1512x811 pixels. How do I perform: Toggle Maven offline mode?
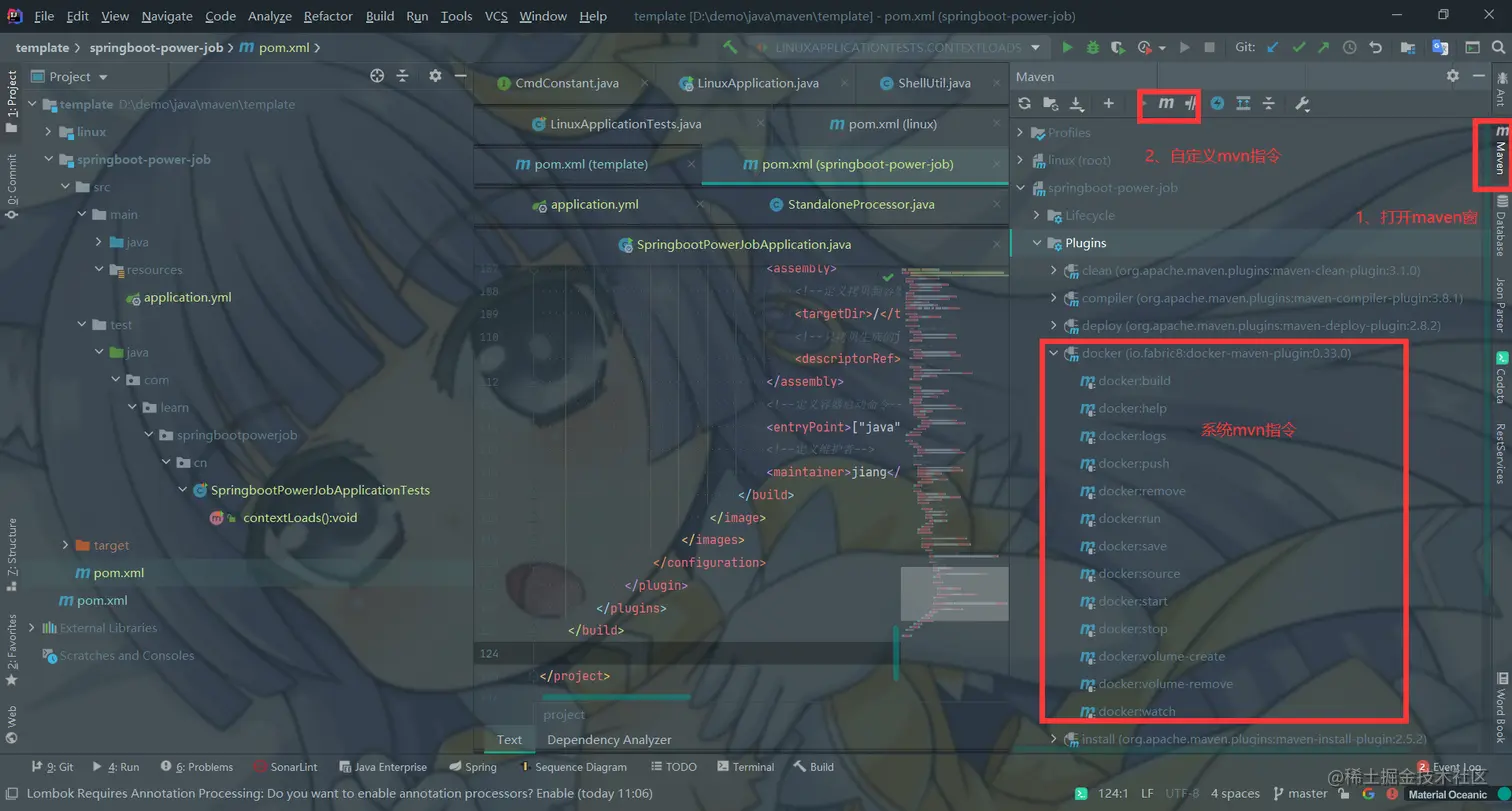click(x=1190, y=103)
